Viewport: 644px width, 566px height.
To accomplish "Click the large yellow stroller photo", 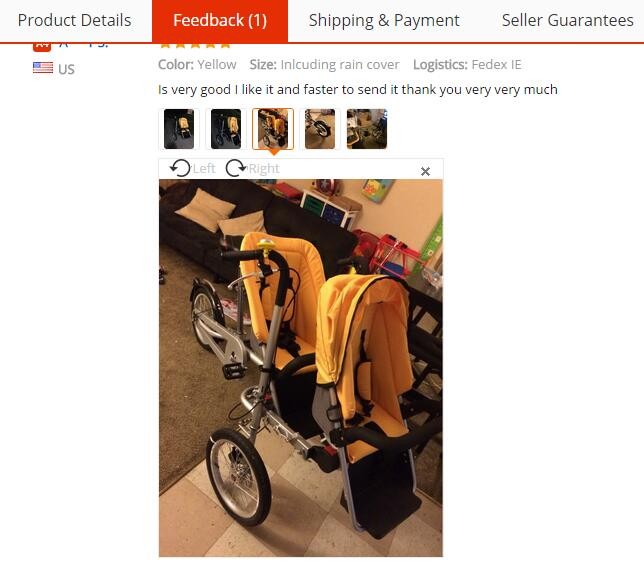I will tap(301, 368).
